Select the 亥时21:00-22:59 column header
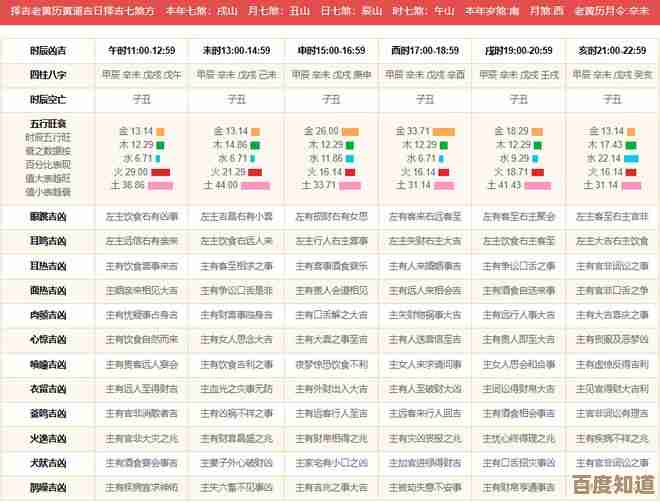 612,50
